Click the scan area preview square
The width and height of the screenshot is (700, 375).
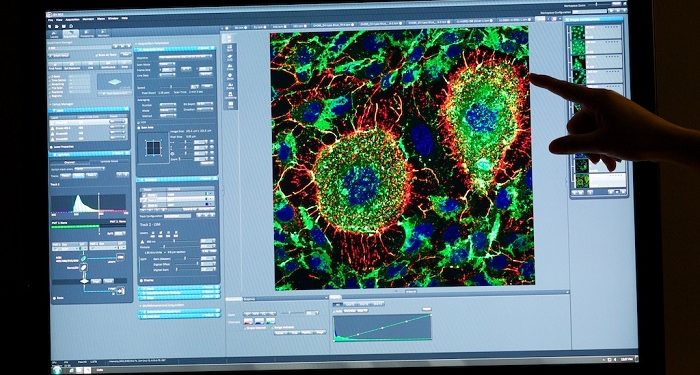[153, 148]
